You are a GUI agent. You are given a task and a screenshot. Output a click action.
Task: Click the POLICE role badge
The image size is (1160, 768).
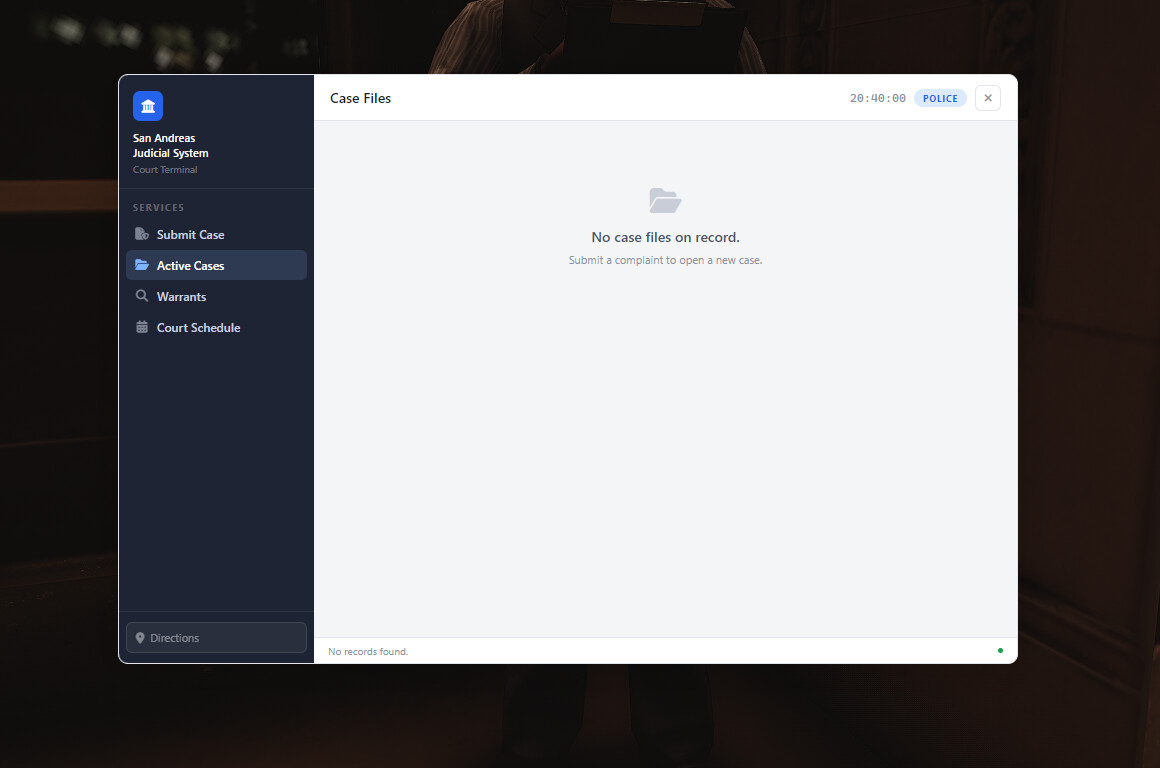[x=940, y=98]
